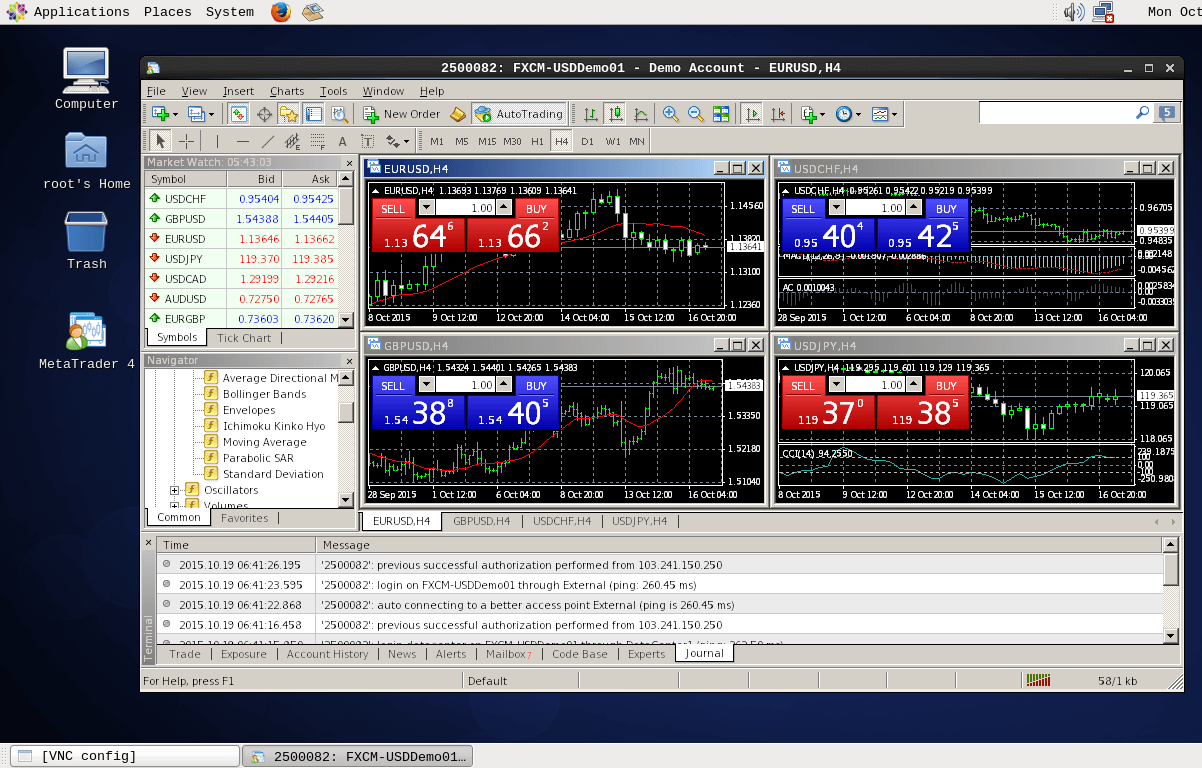Switch to Line Chart display
The image size is (1202, 768).
click(x=641, y=114)
